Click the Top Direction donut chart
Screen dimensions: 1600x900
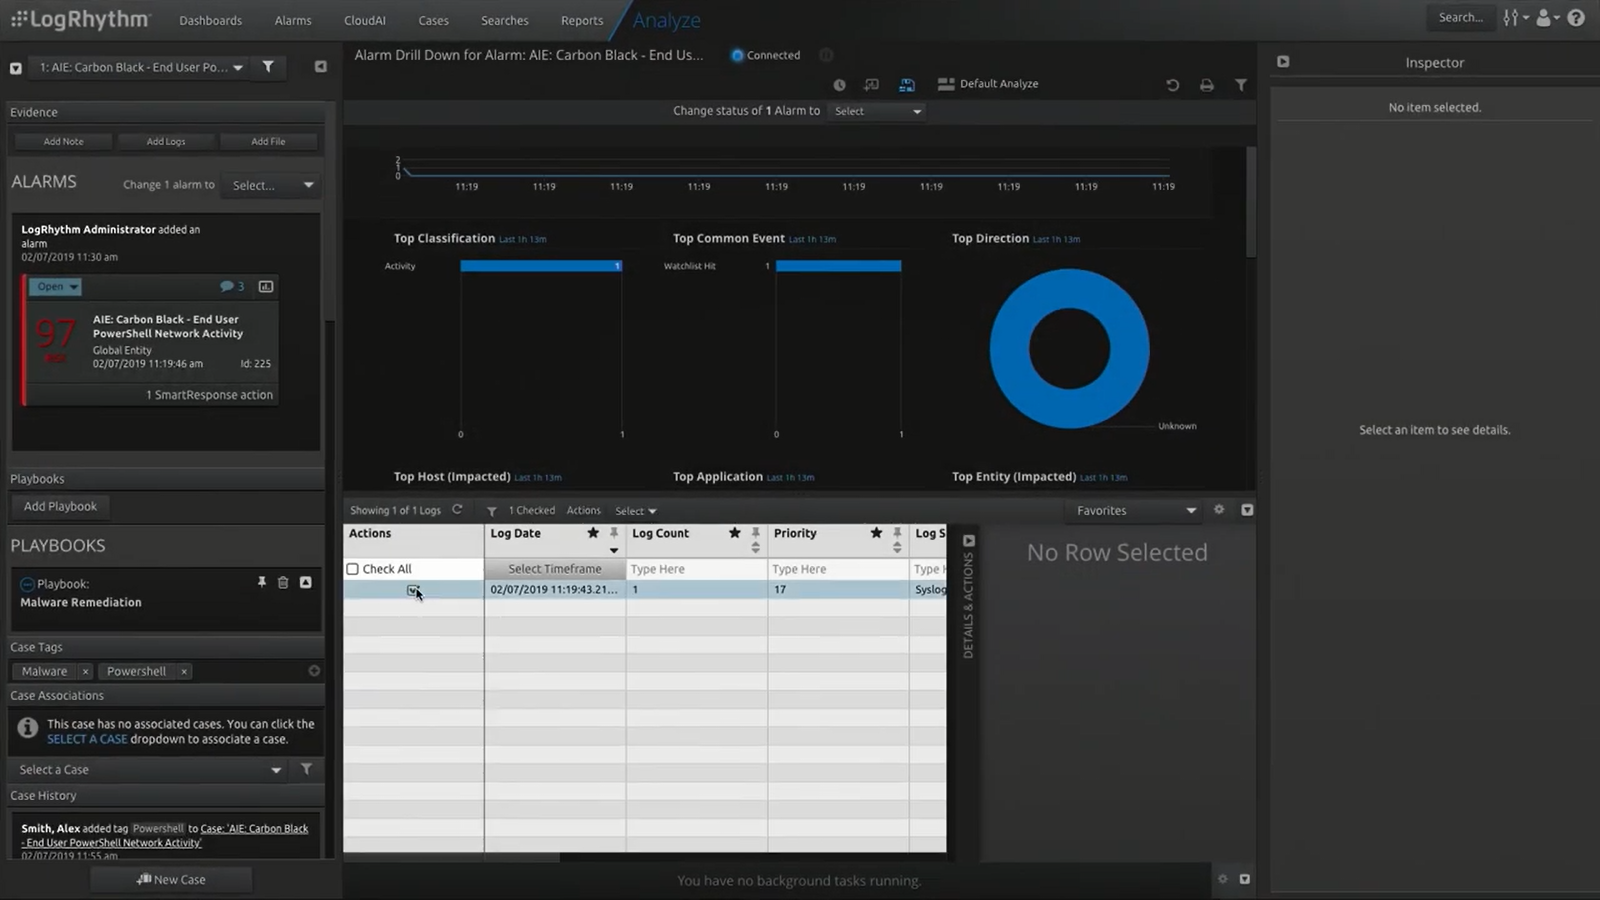1069,348
